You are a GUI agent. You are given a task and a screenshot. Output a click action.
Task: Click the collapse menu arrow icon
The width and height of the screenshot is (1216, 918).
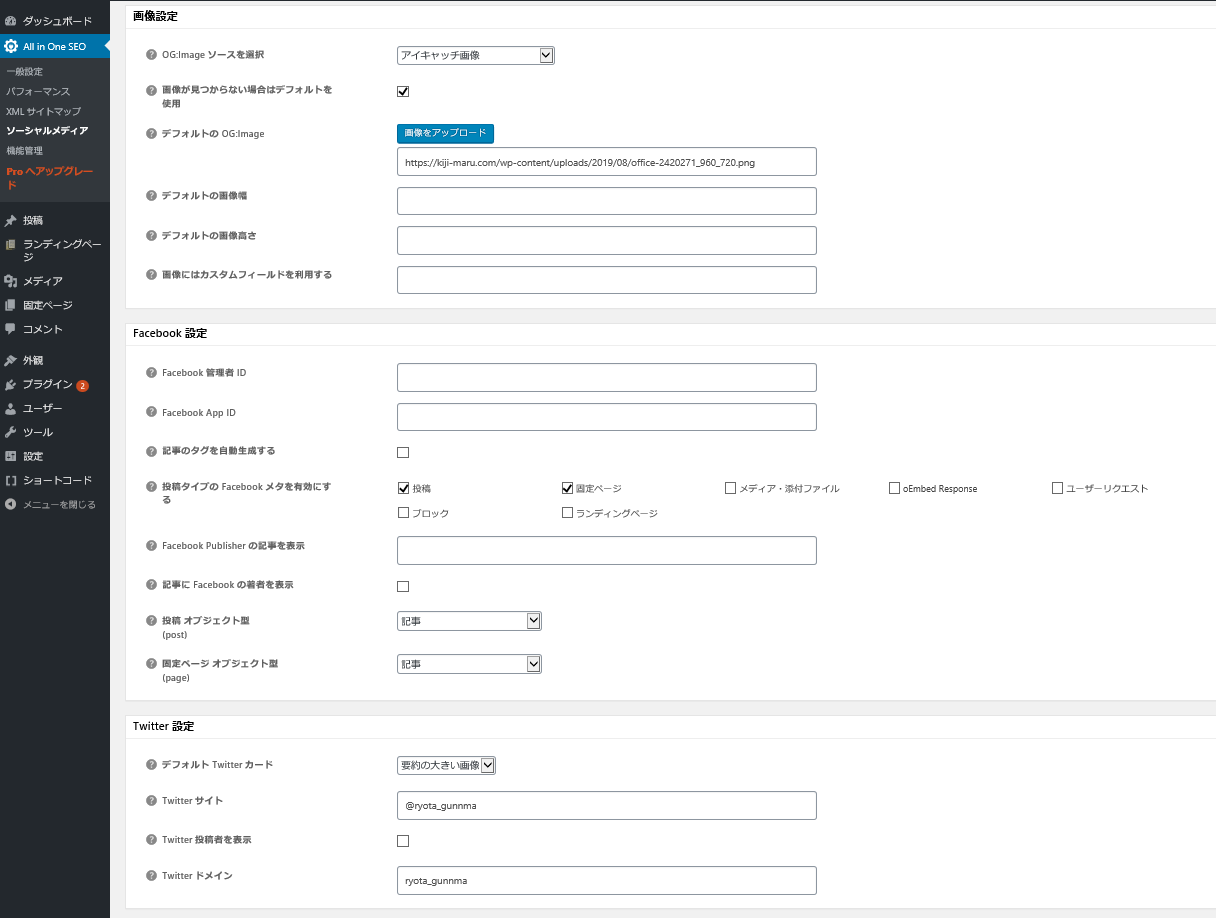pyautogui.click(x=11, y=504)
